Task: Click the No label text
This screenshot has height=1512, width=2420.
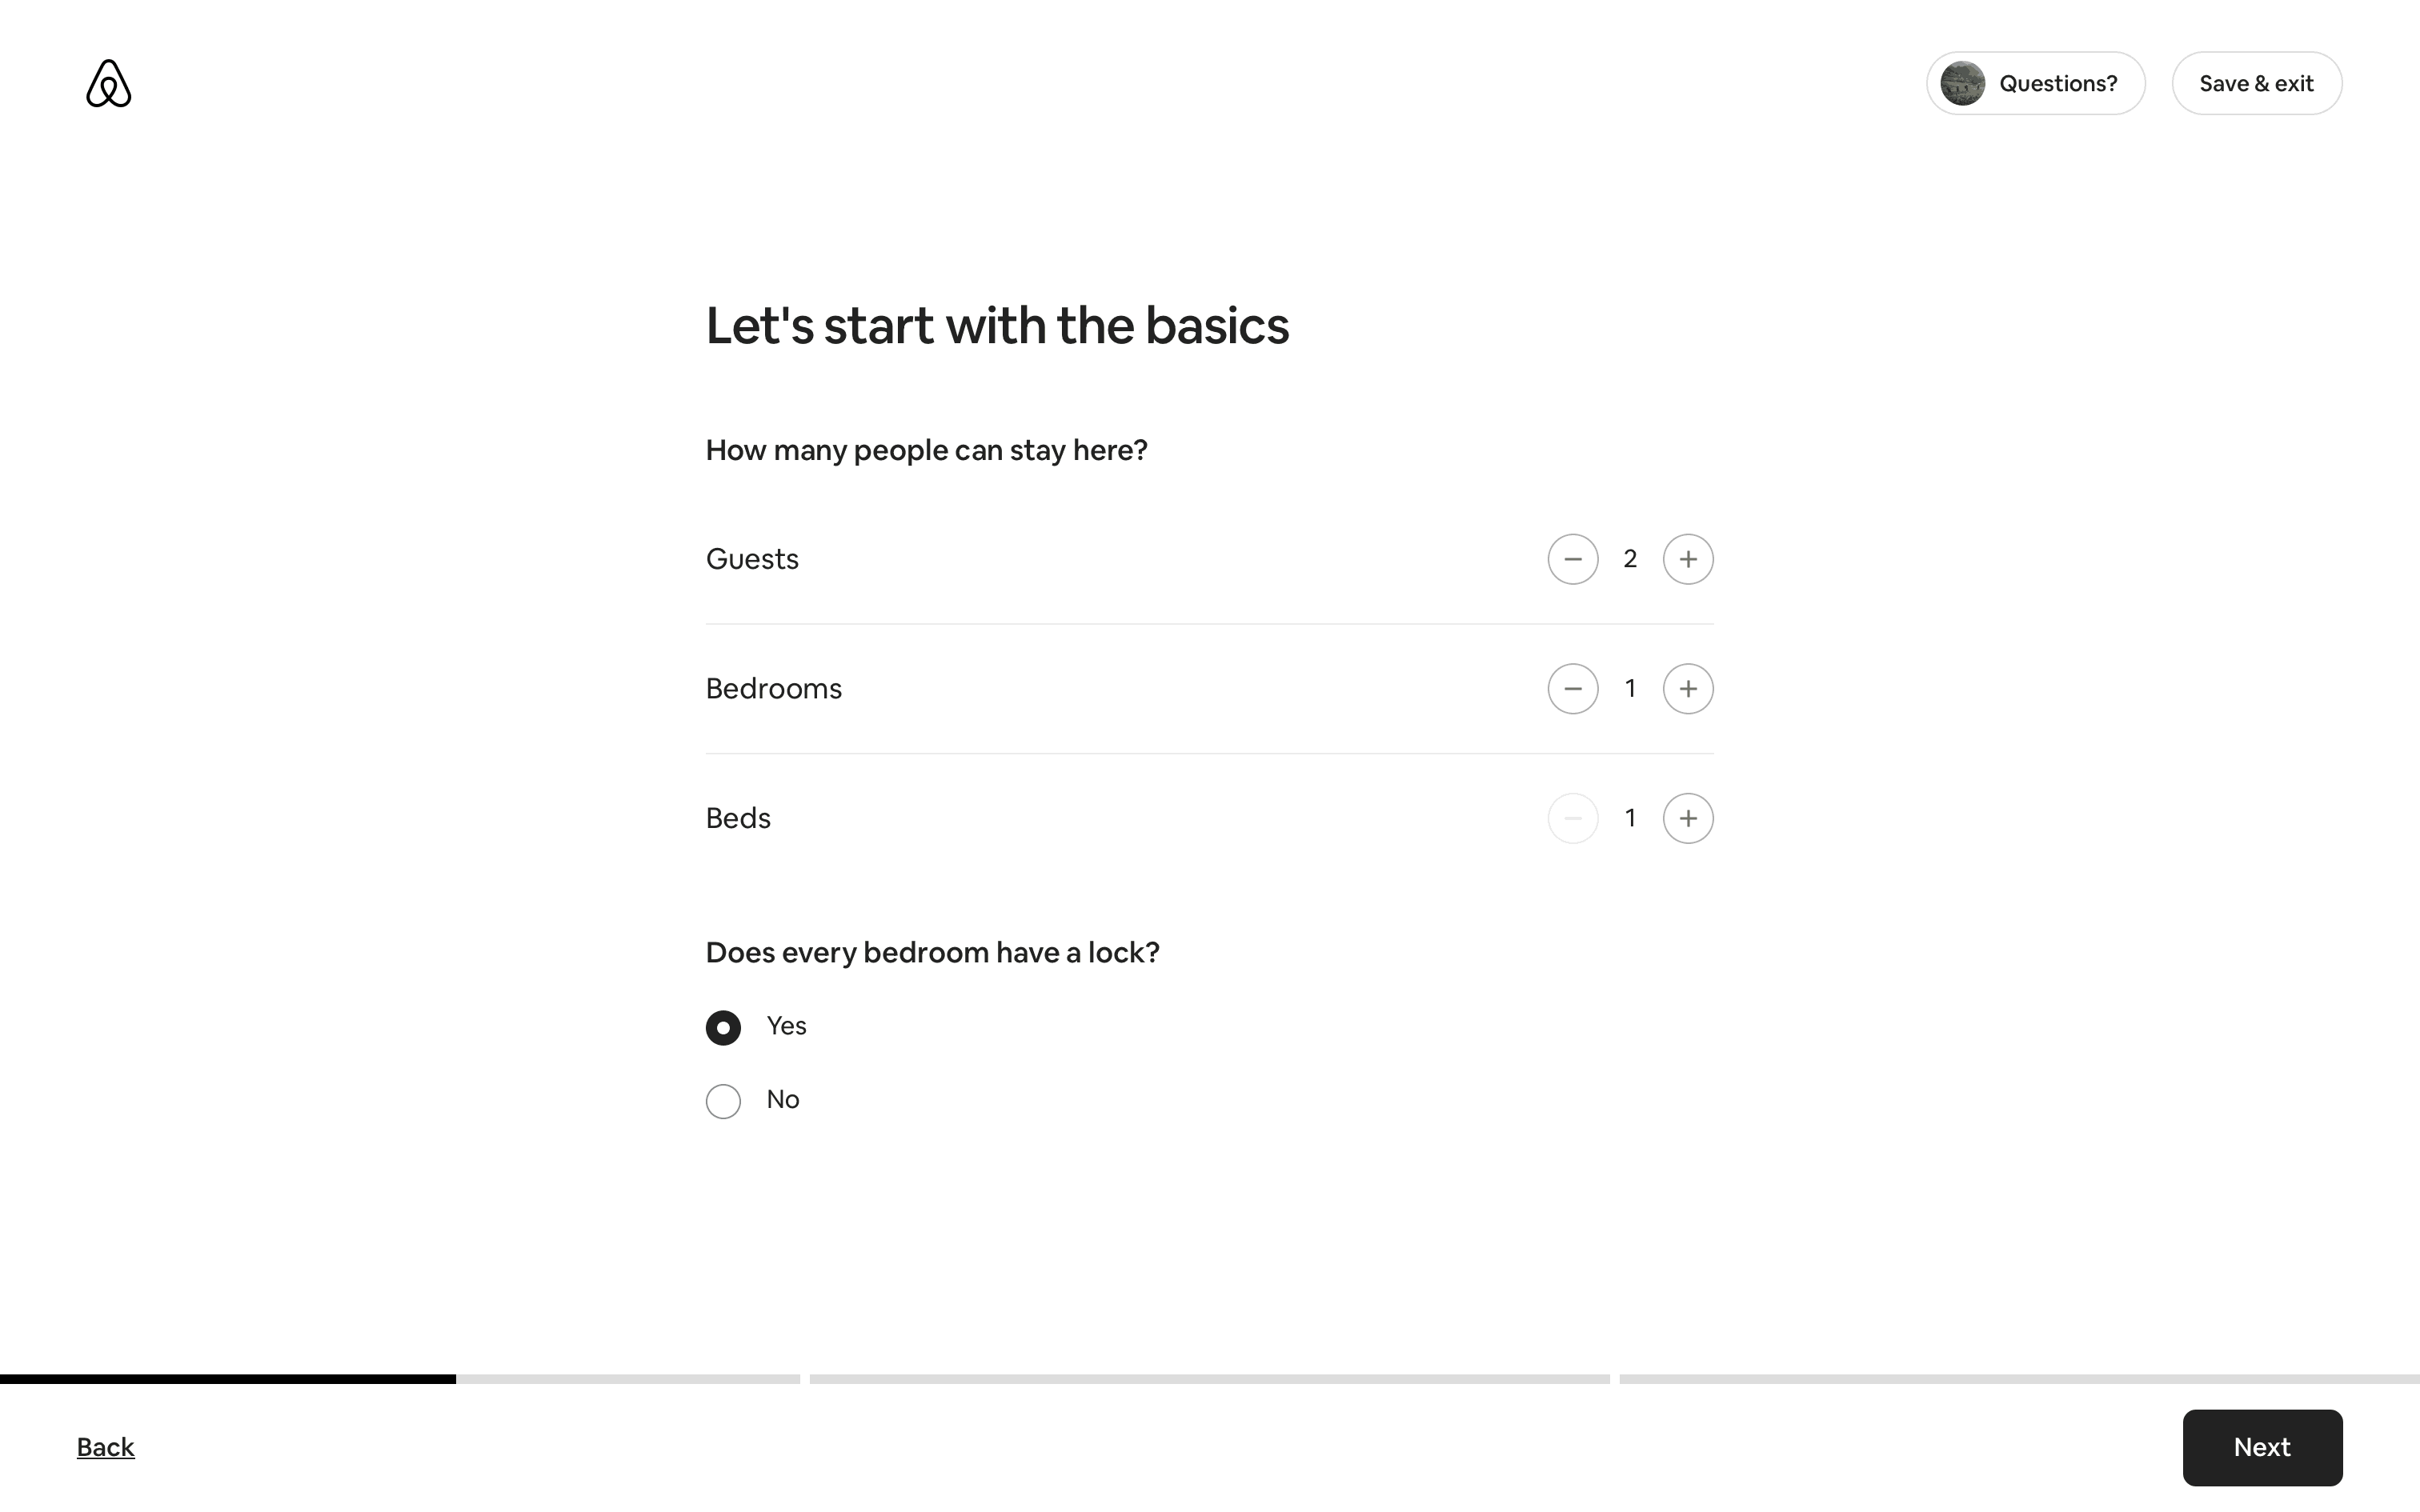Action: [x=782, y=1100]
